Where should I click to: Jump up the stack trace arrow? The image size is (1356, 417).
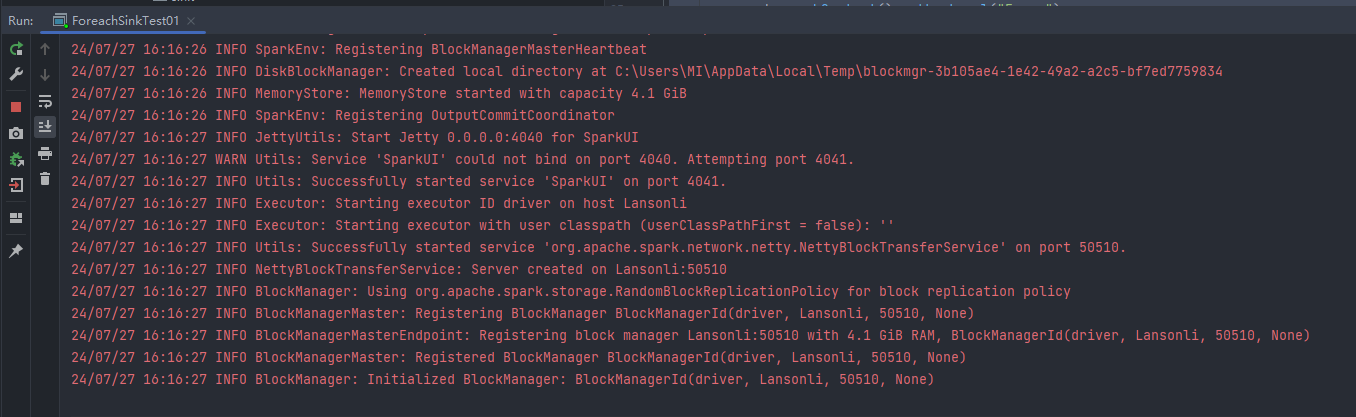pyautogui.click(x=45, y=48)
